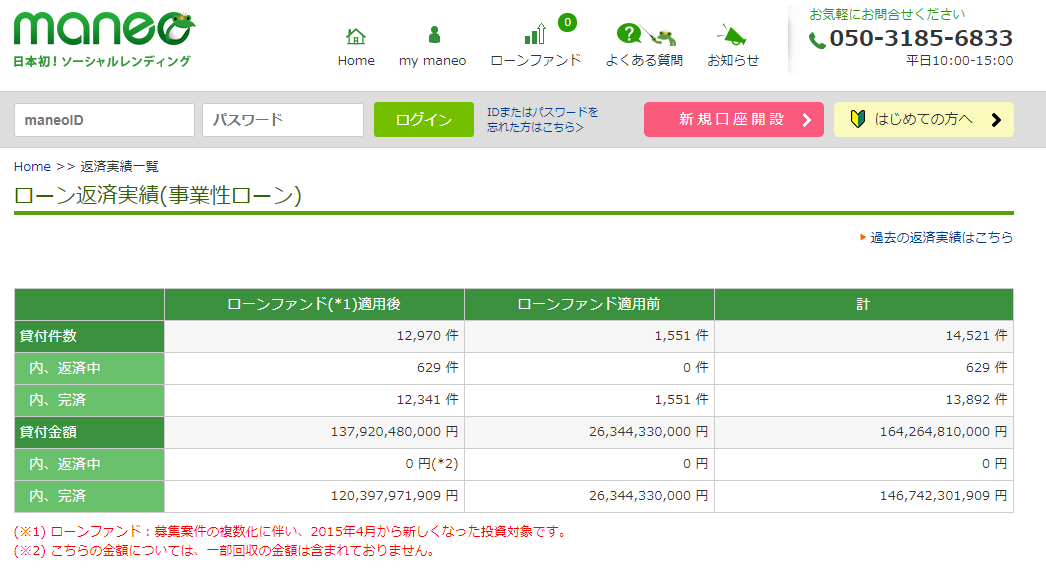Click the 平日10:00-15:00 hours text
Image resolution: width=1046 pixels, height=577 pixels.
coord(959,61)
